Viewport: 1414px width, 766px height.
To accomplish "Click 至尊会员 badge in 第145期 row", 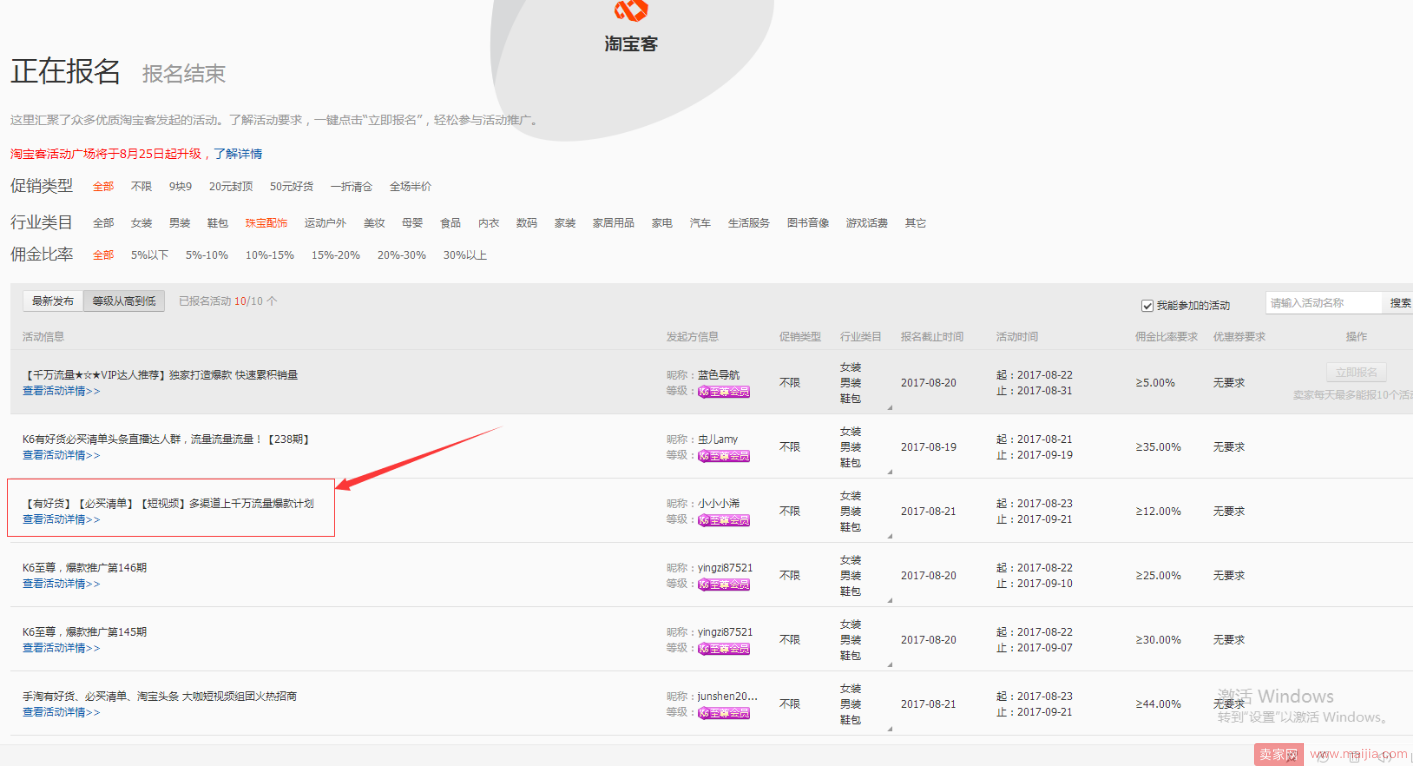I will 724,648.
